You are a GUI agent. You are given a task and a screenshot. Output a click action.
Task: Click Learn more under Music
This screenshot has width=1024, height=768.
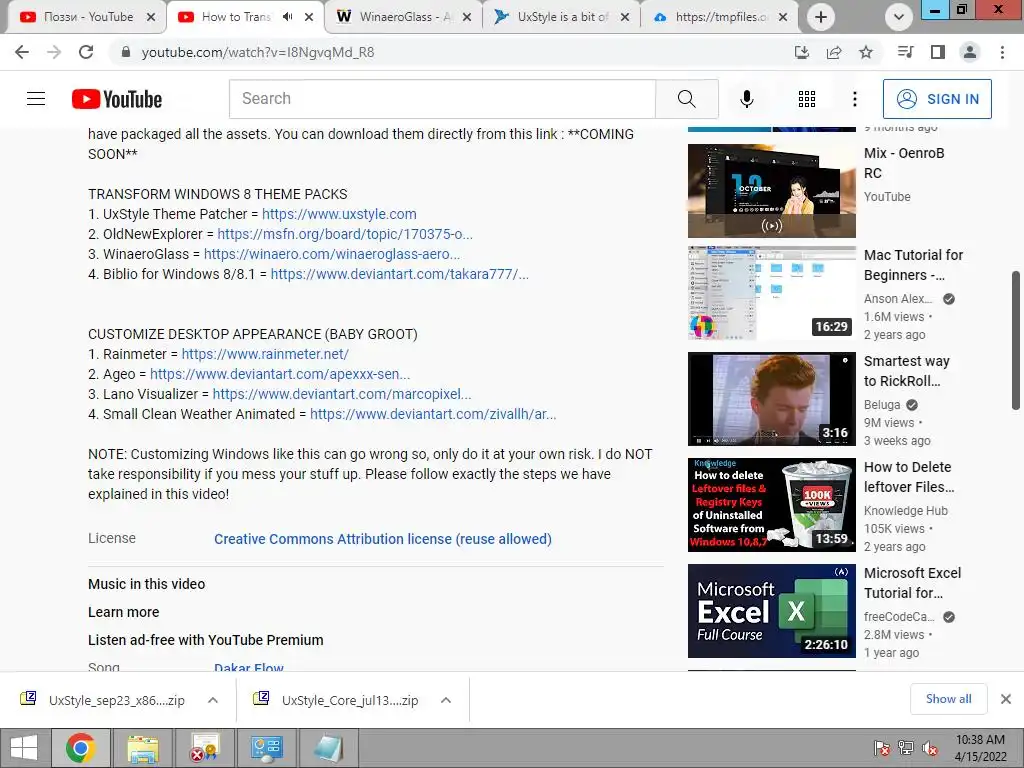[123, 612]
